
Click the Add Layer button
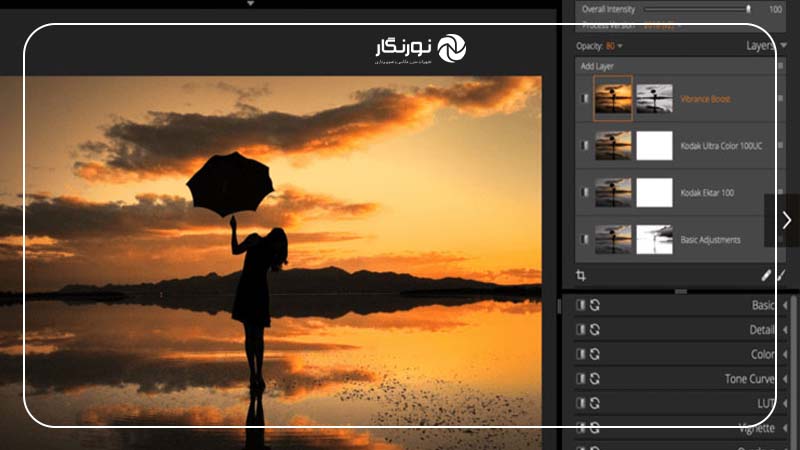596,66
